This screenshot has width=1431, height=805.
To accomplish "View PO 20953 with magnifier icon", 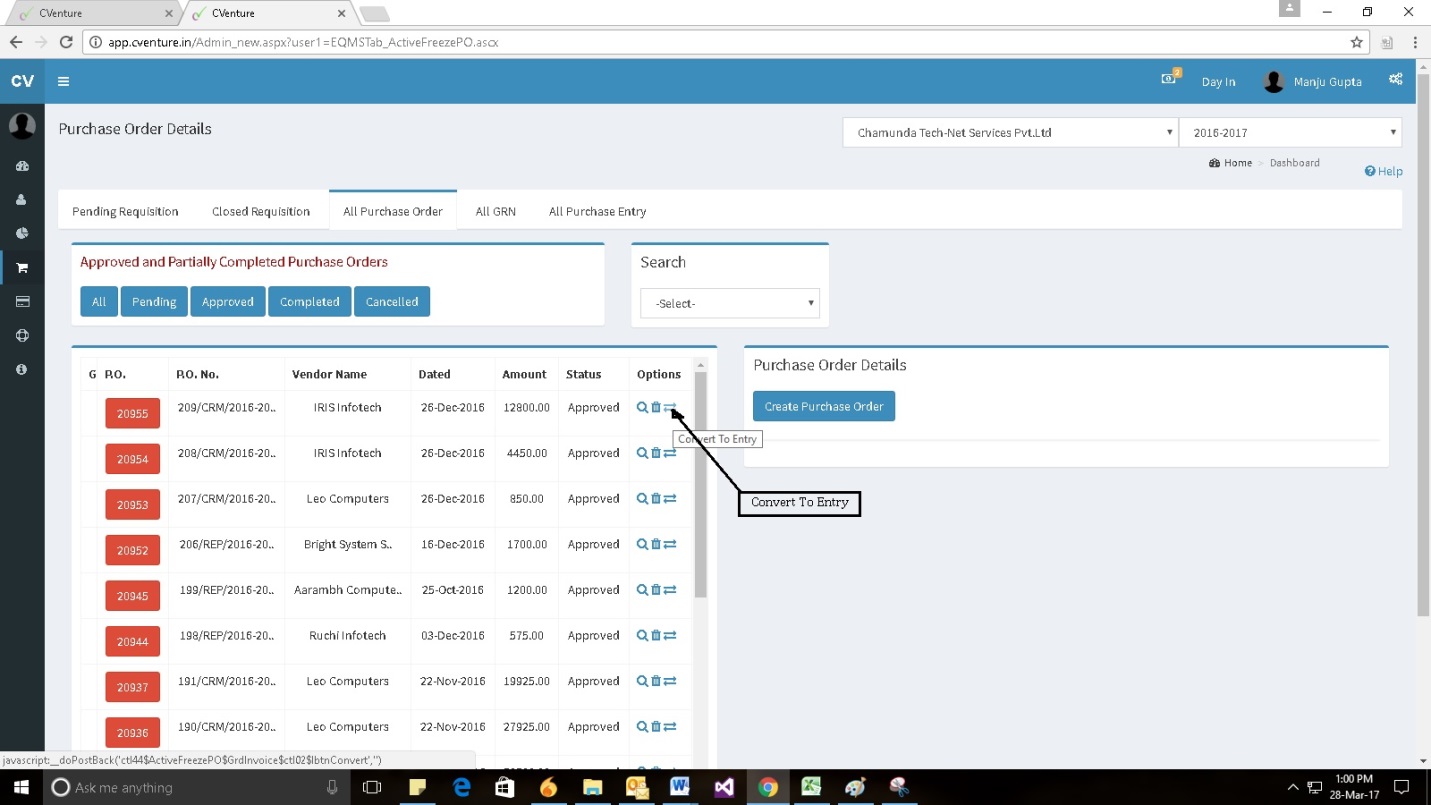I will coord(642,499).
